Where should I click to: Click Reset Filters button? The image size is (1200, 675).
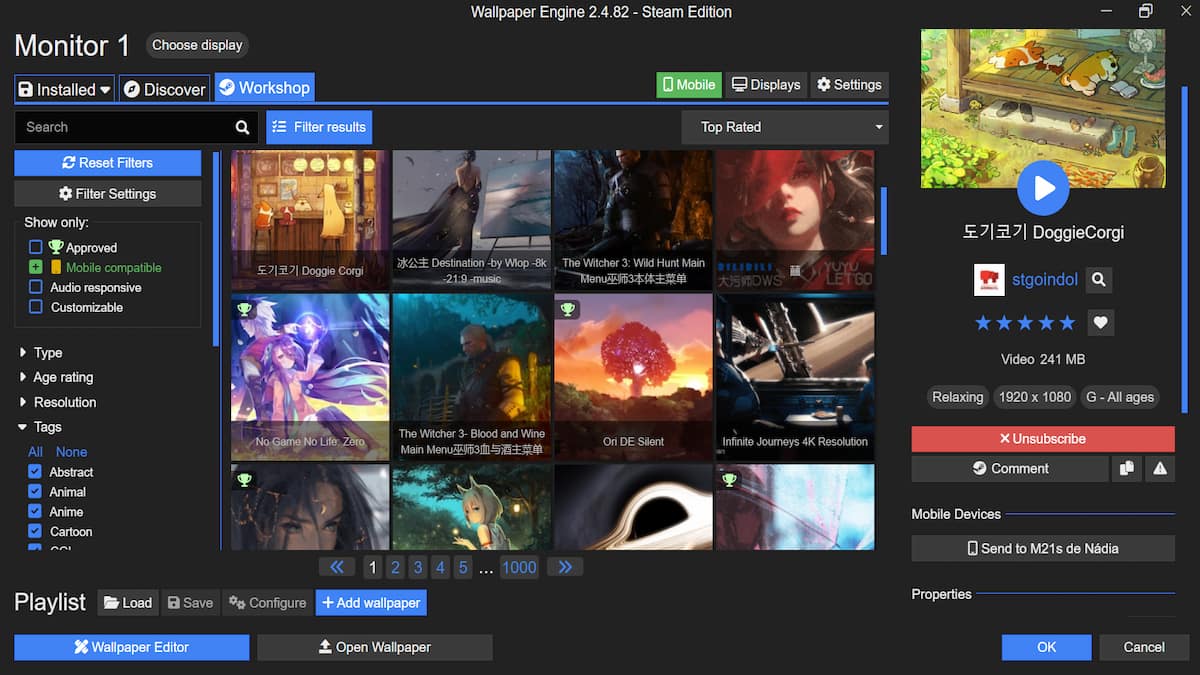point(108,163)
